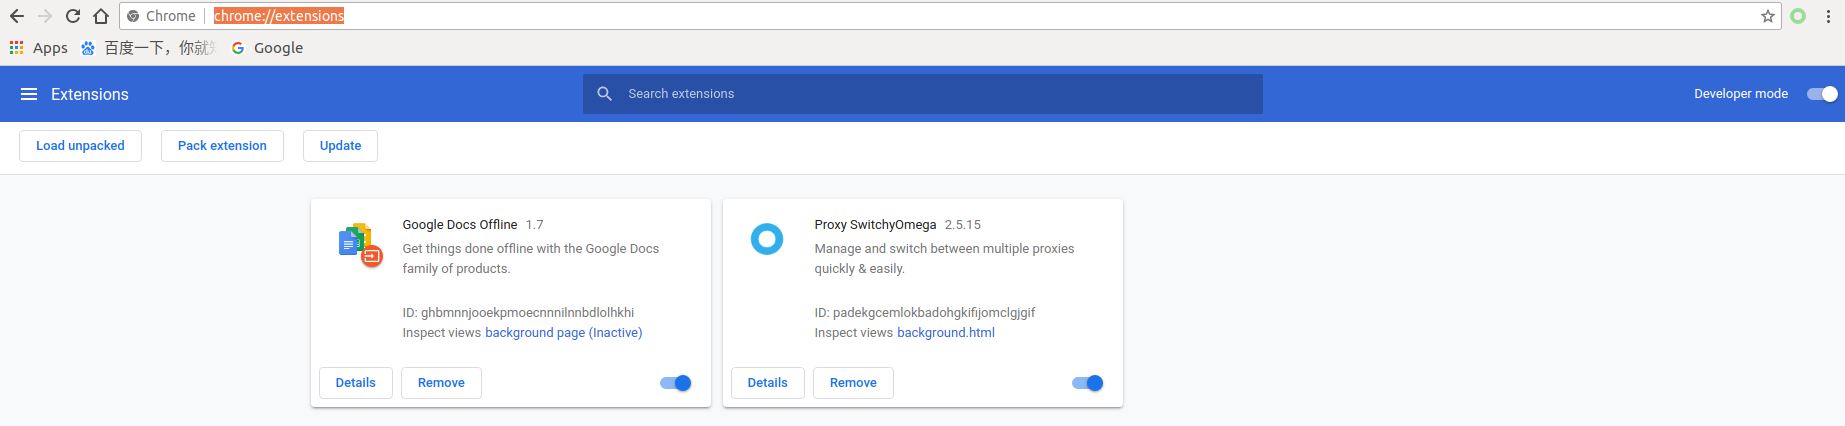Disable Proxy SwitchyOmega extension
Viewport: 1845px width, 426px height.
pyautogui.click(x=1087, y=383)
